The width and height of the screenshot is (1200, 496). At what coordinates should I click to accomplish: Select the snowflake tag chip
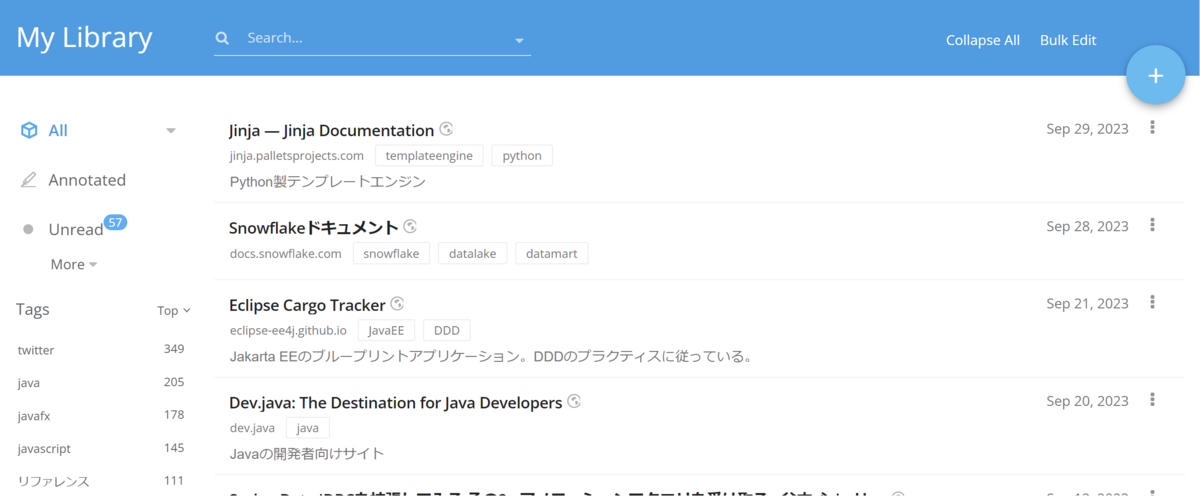[x=391, y=254]
